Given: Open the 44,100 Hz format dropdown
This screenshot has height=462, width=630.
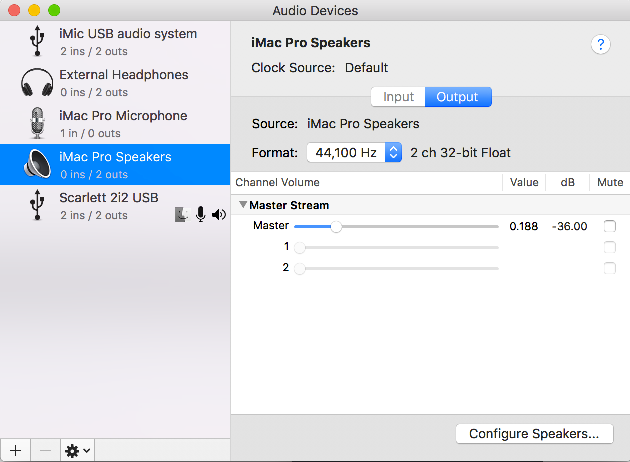Looking at the screenshot, I should (354, 153).
